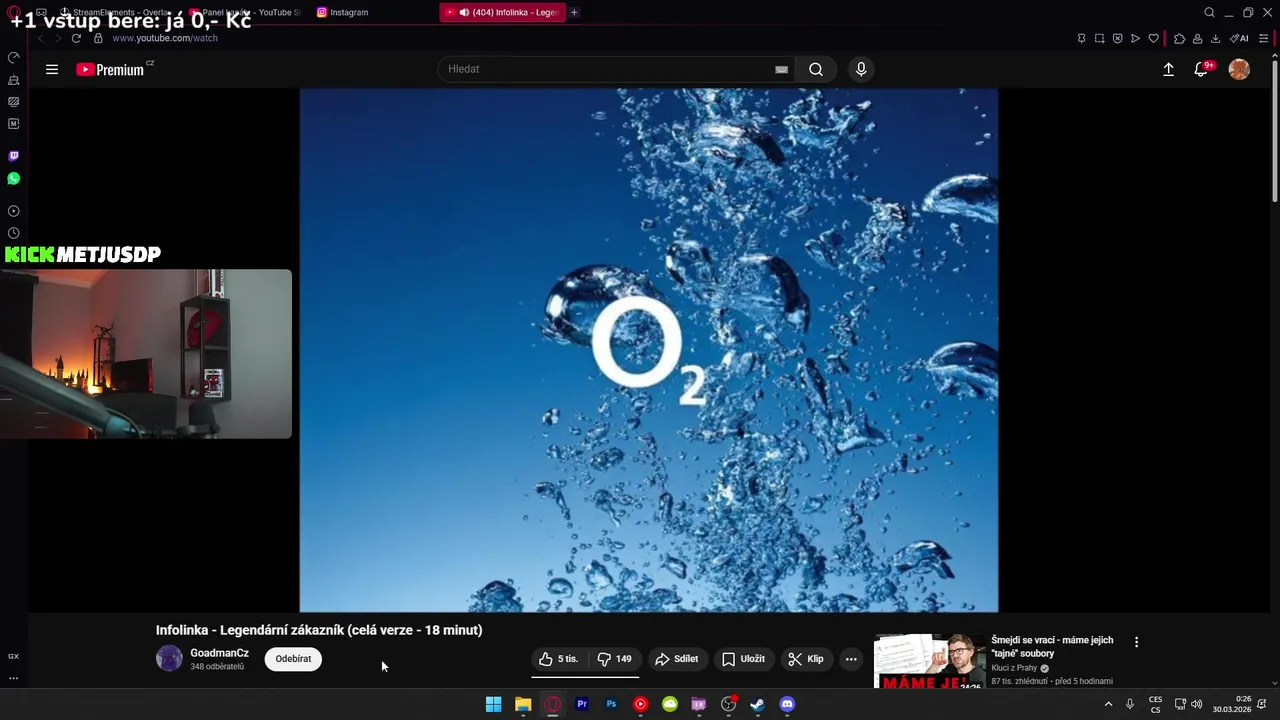This screenshot has width=1280, height=720.
Task: Open options for Šmejdi se vrací video
Action: click(x=1136, y=642)
